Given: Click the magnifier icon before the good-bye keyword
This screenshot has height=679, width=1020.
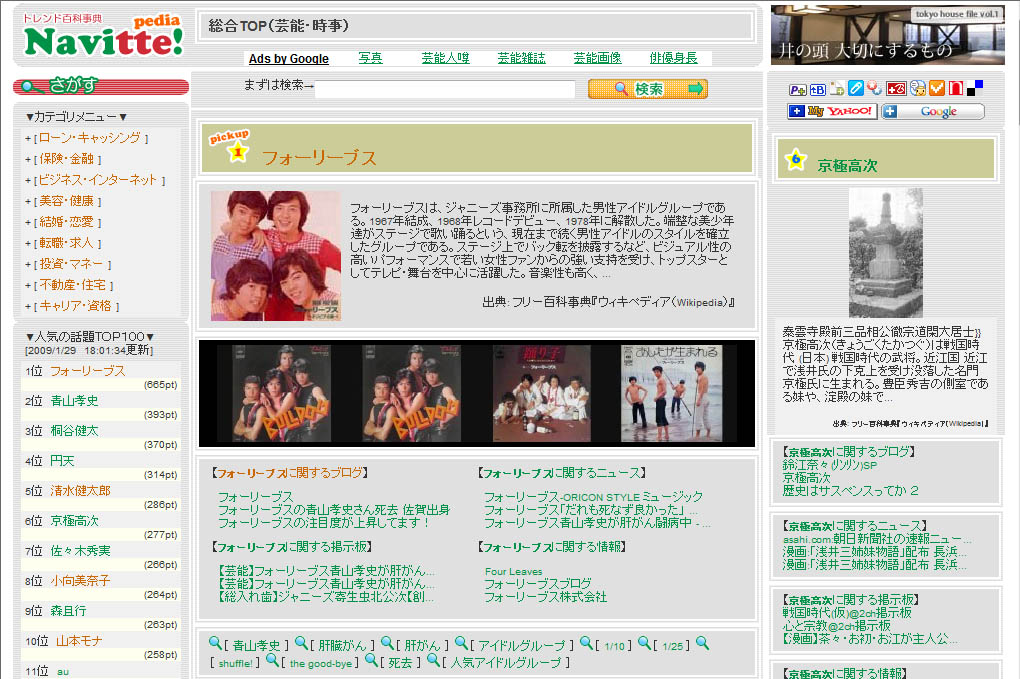Looking at the screenshot, I should point(273,661).
